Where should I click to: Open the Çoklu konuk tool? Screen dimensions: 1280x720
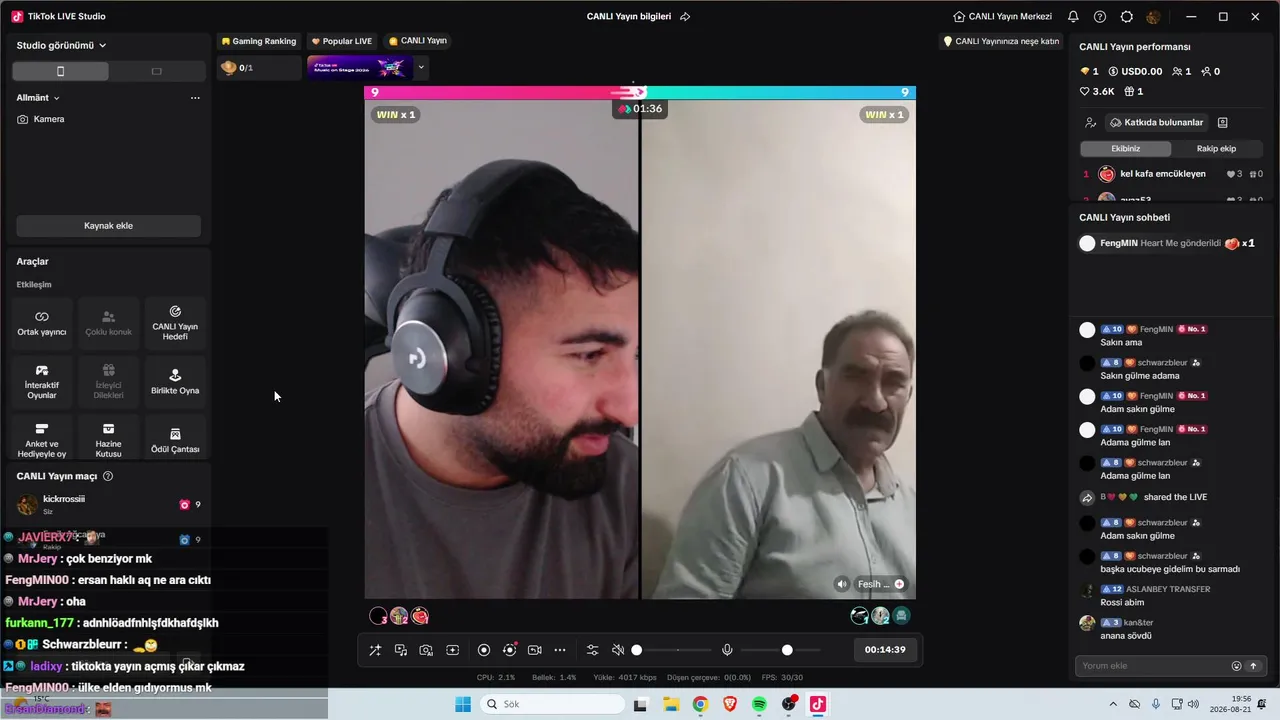pyautogui.click(x=108, y=323)
